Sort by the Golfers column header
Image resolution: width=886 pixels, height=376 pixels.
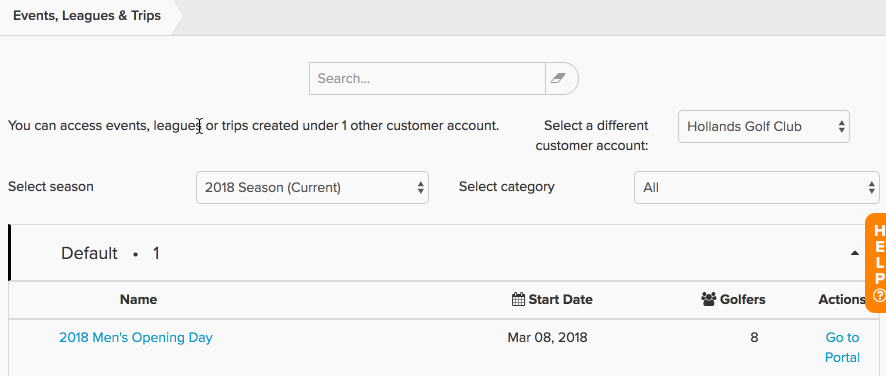(733, 299)
